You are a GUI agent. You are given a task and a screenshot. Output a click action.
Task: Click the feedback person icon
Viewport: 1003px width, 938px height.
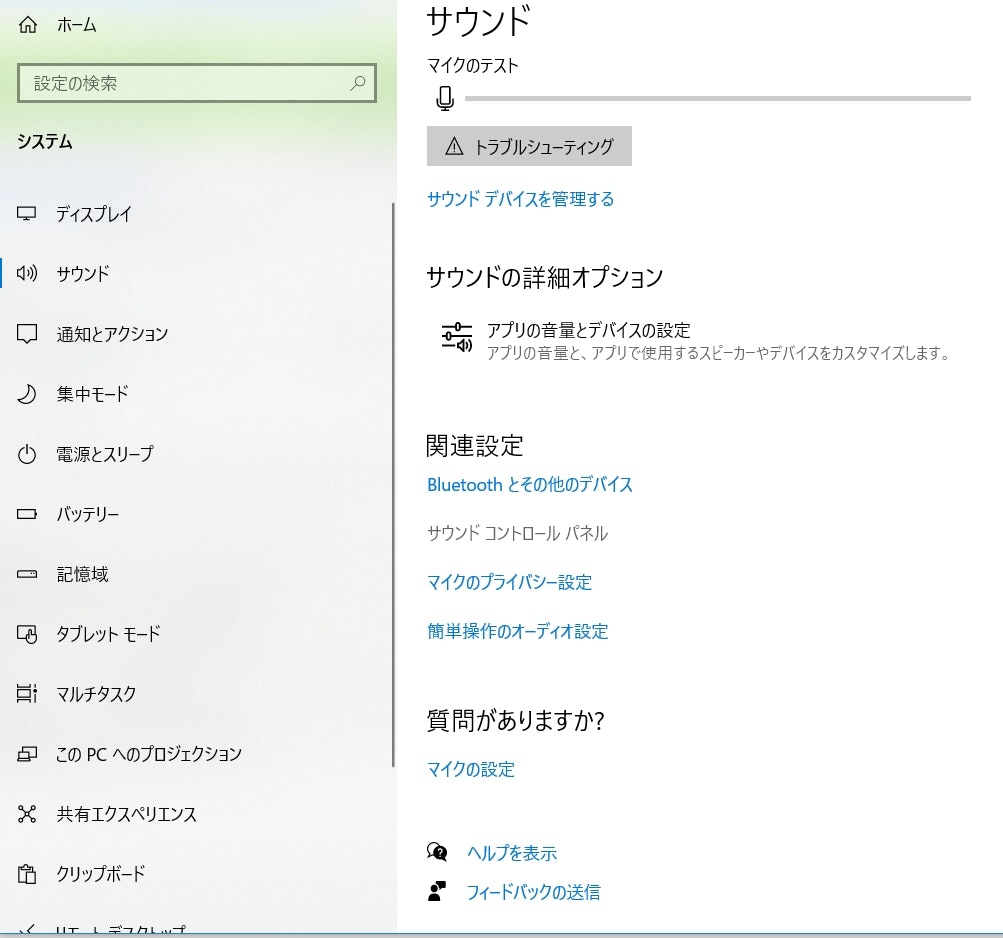(x=437, y=891)
